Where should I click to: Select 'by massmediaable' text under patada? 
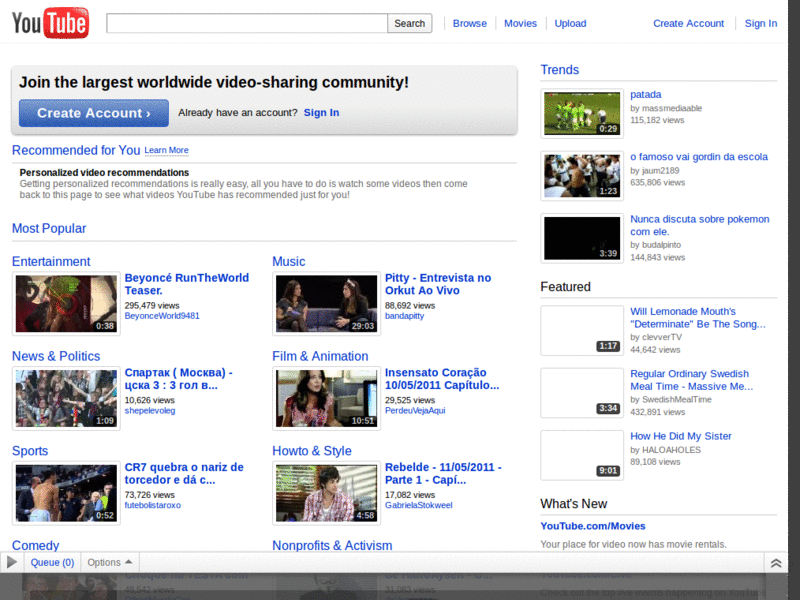pyautogui.click(x=666, y=108)
